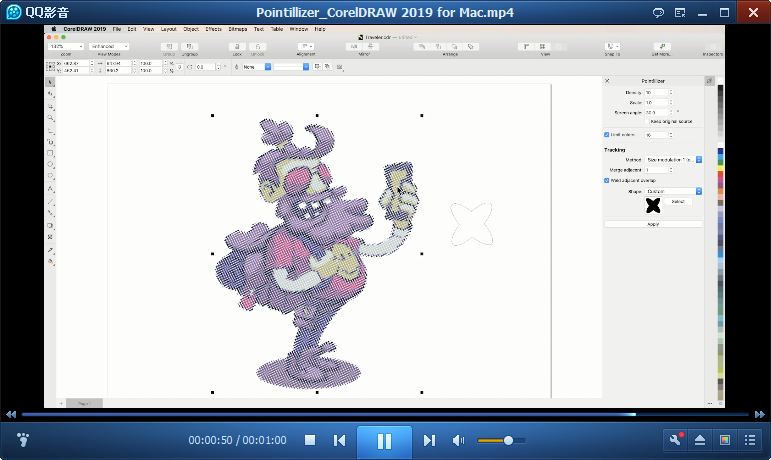Open the Zoom level dropdown

click(66, 46)
